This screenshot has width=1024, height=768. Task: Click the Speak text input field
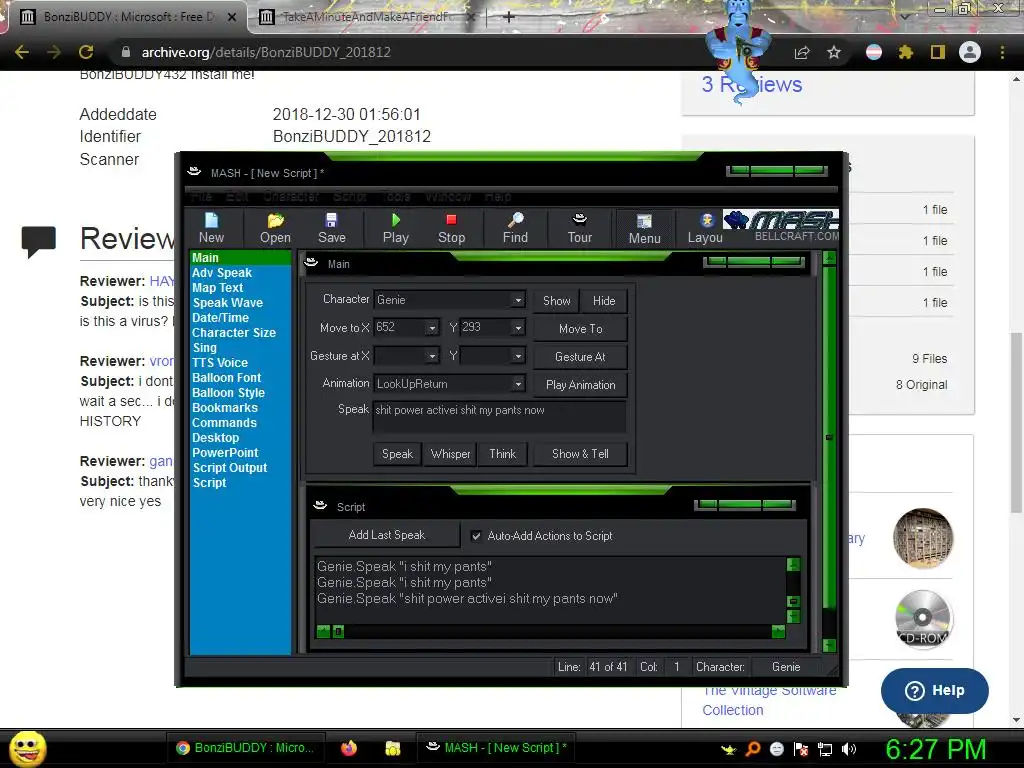pos(500,416)
